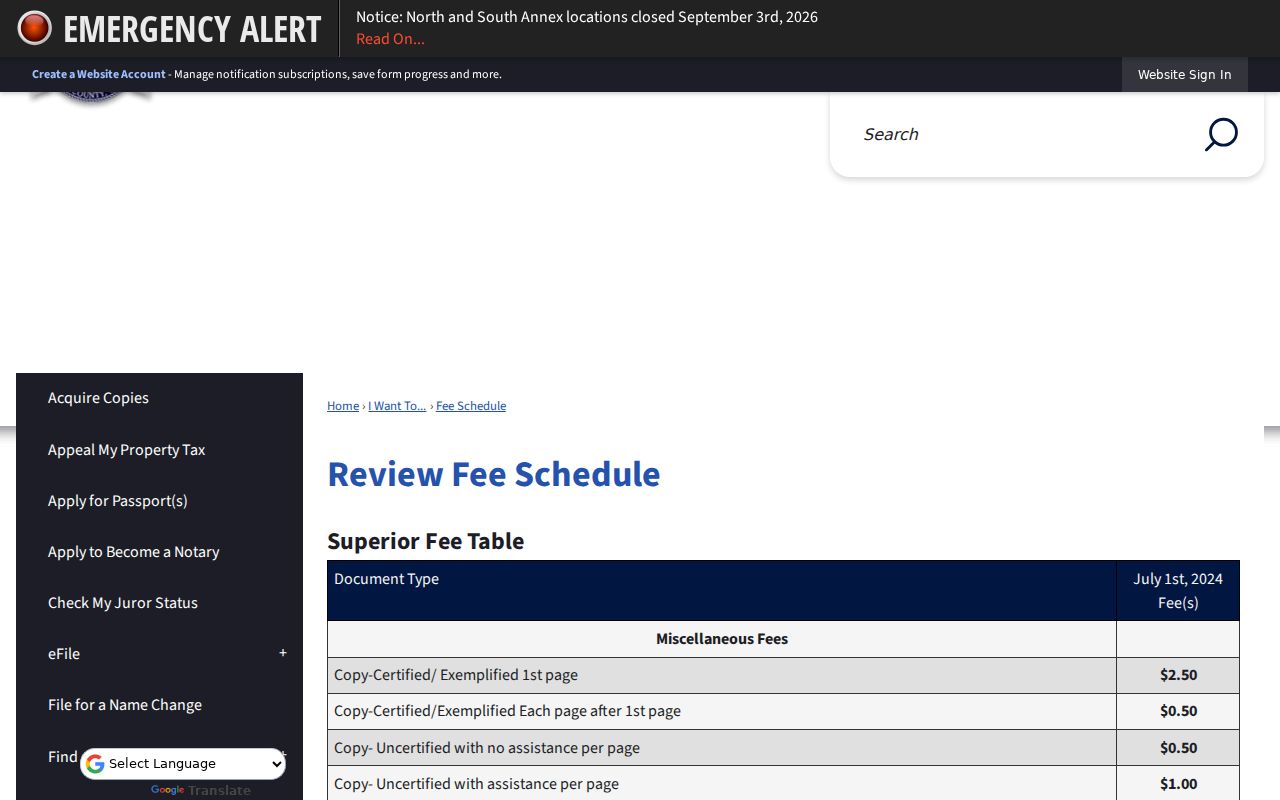This screenshot has width=1280, height=800.
Task: Click the red emergency alert indicator icon
Action: pyautogui.click(x=34, y=28)
